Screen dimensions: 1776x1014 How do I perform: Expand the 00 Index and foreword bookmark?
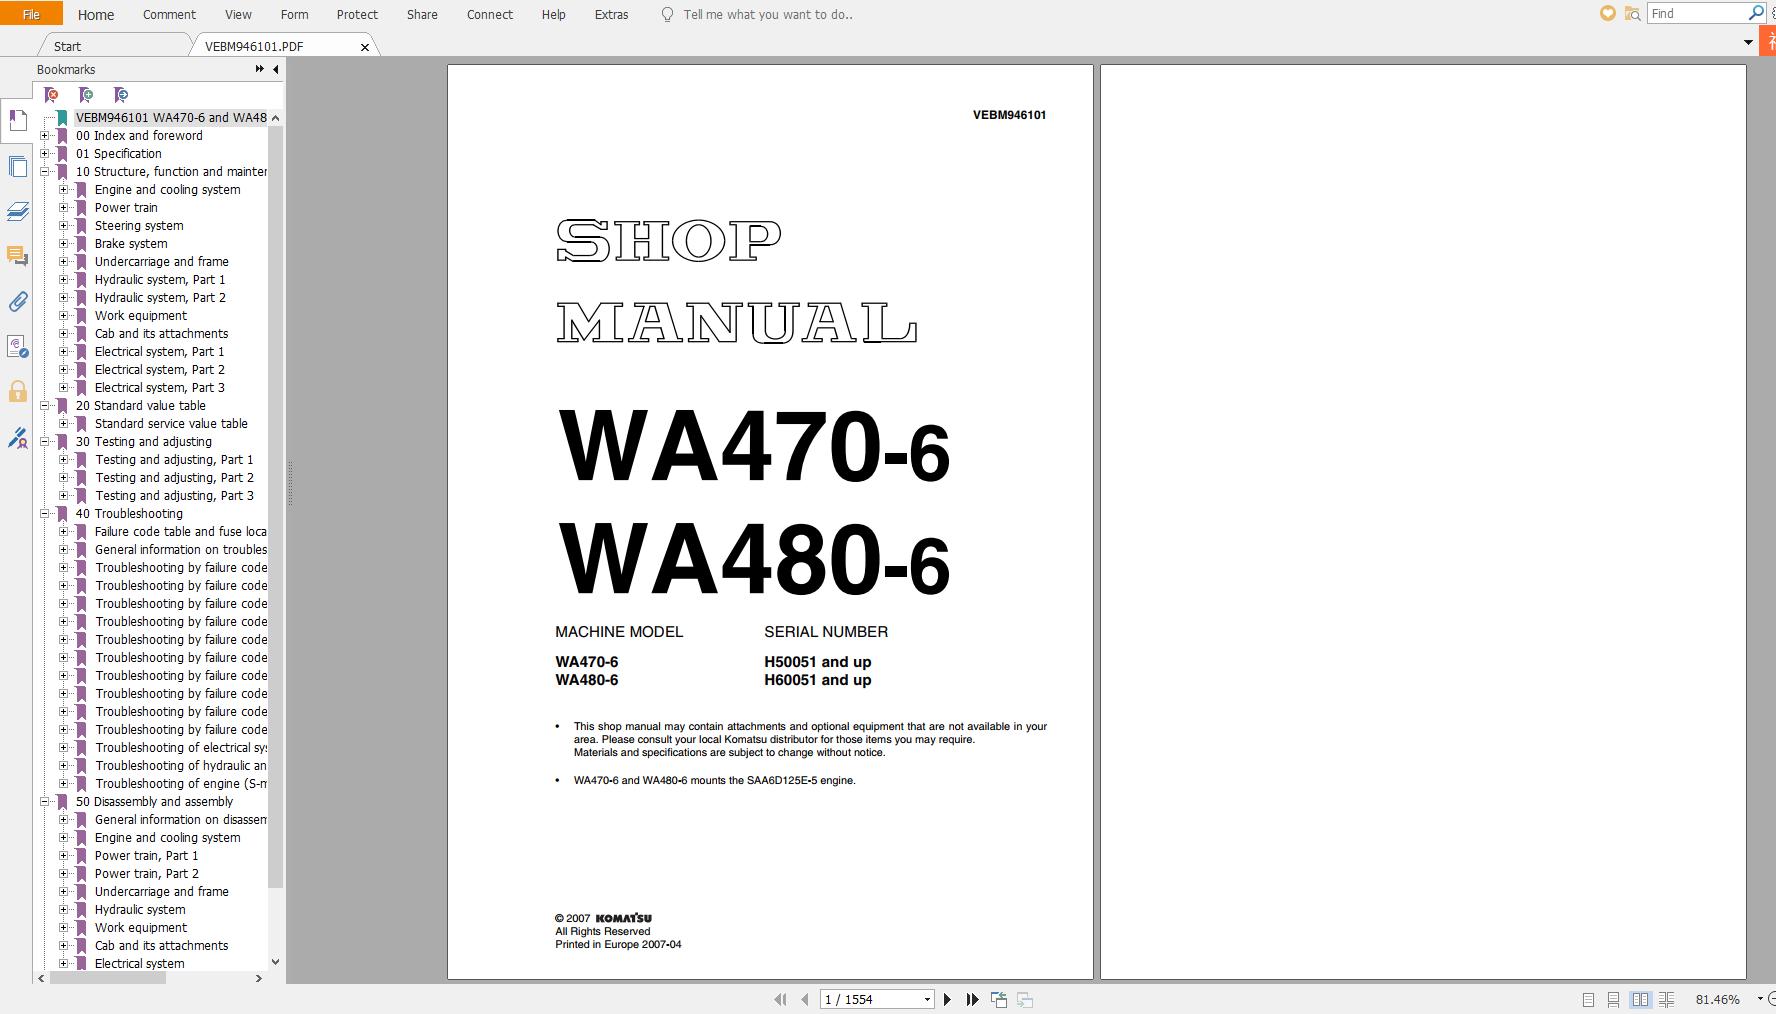(x=43, y=135)
